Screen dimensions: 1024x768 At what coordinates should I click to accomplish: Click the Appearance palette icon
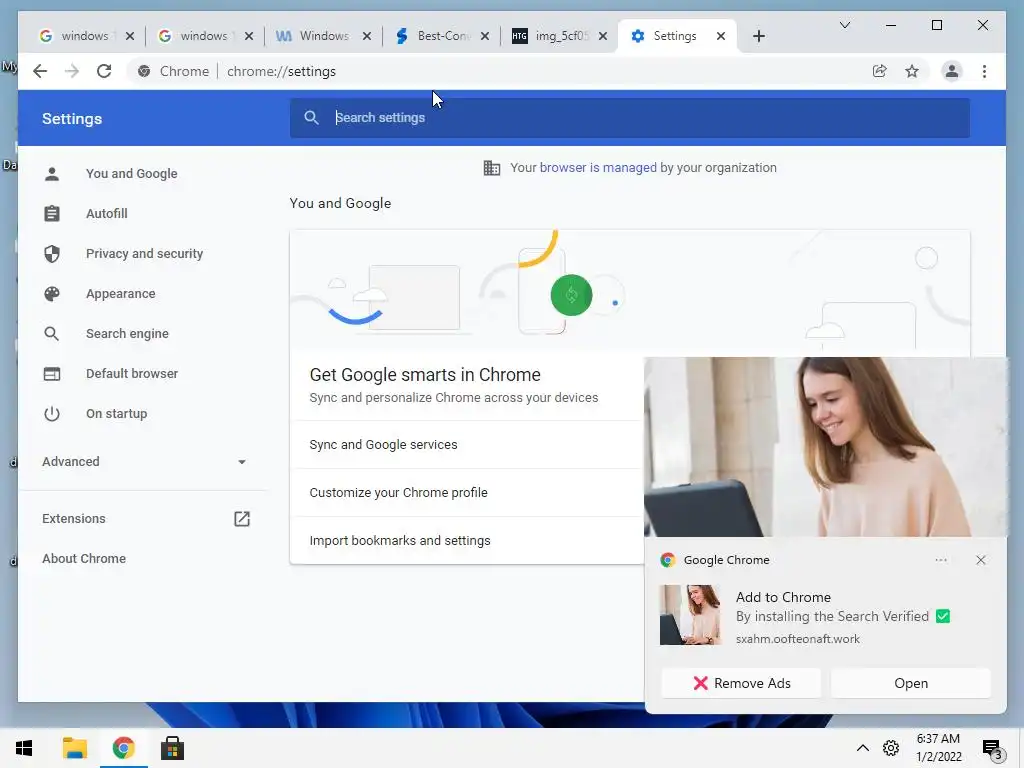click(52, 294)
